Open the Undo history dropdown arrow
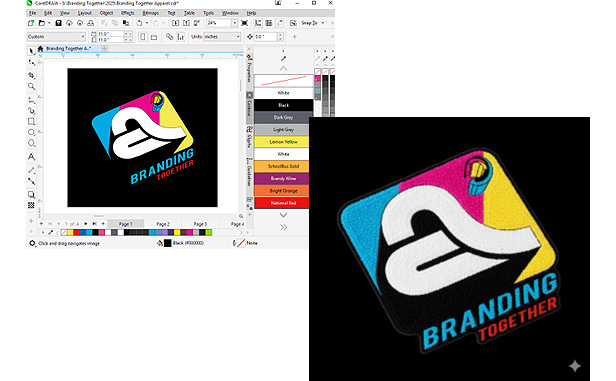Screen dimensions: 616x381 point(147,23)
